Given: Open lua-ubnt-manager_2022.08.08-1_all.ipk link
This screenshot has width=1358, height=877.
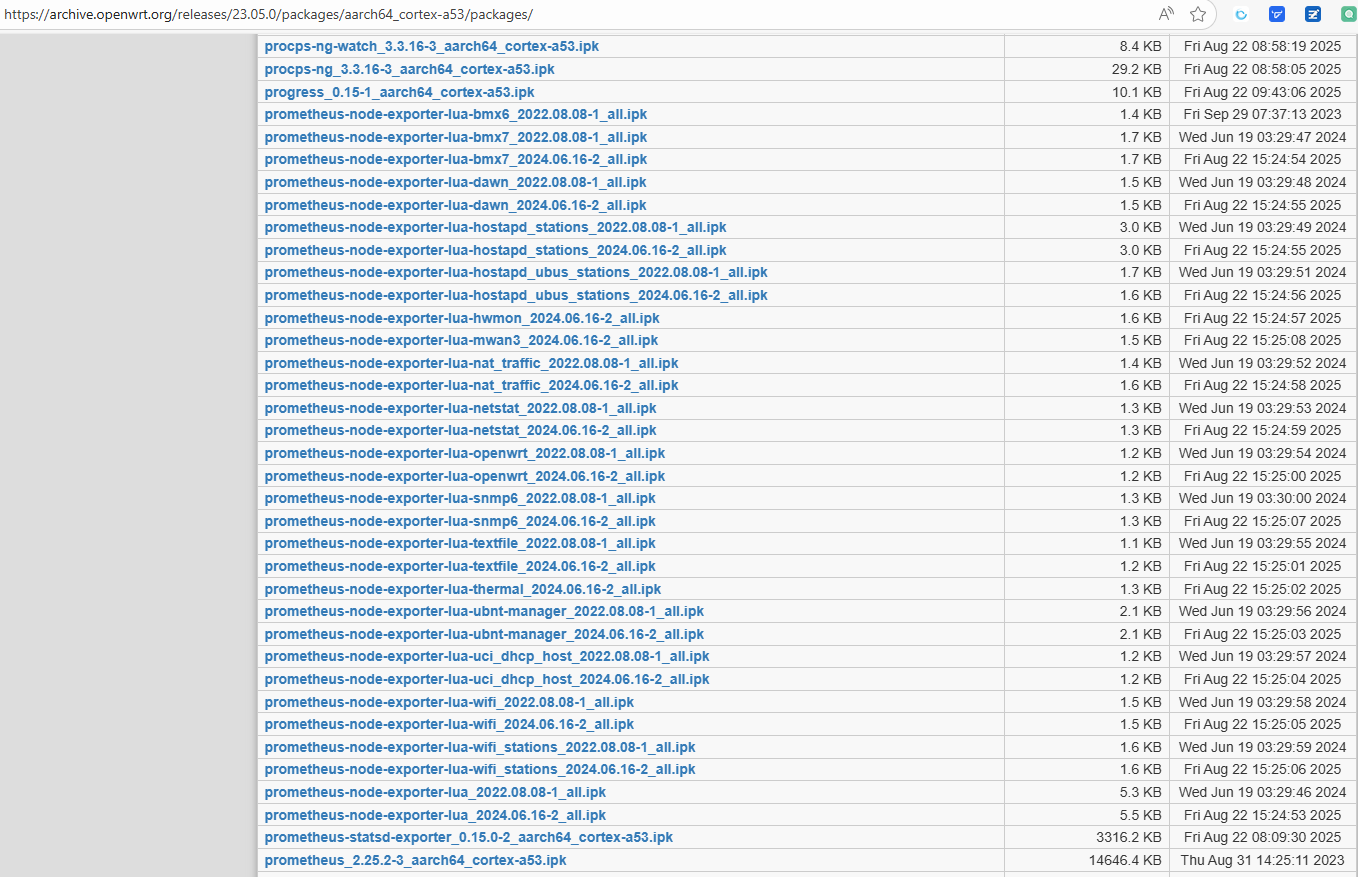Looking at the screenshot, I should (484, 611).
